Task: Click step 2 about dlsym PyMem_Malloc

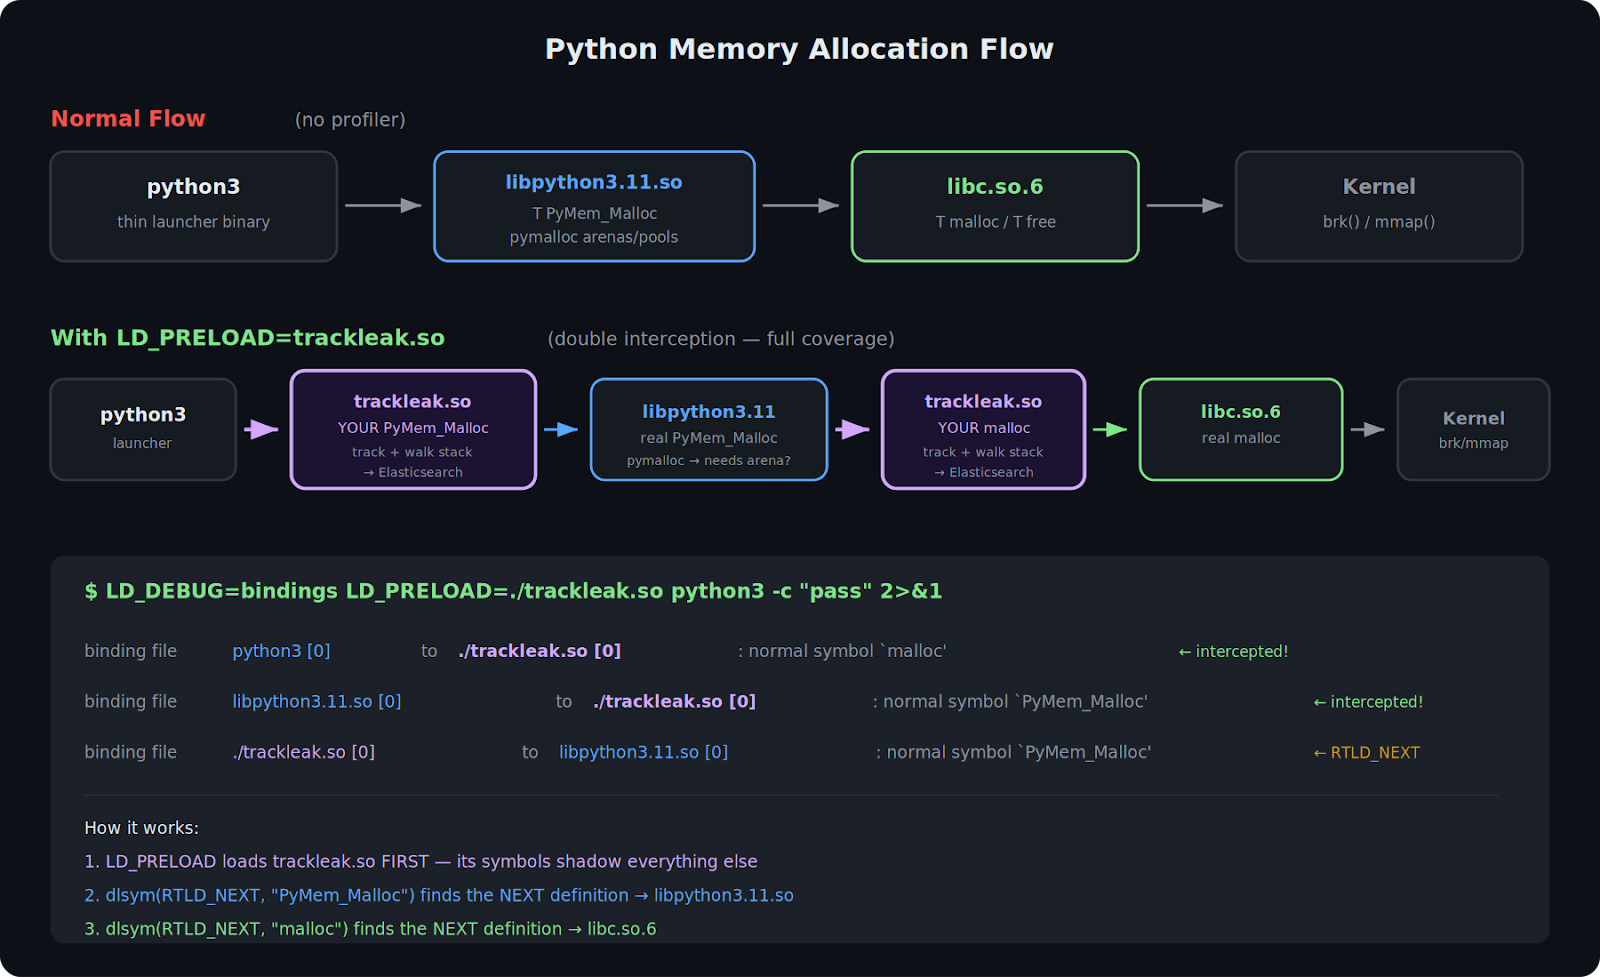Action: (439, 896)
